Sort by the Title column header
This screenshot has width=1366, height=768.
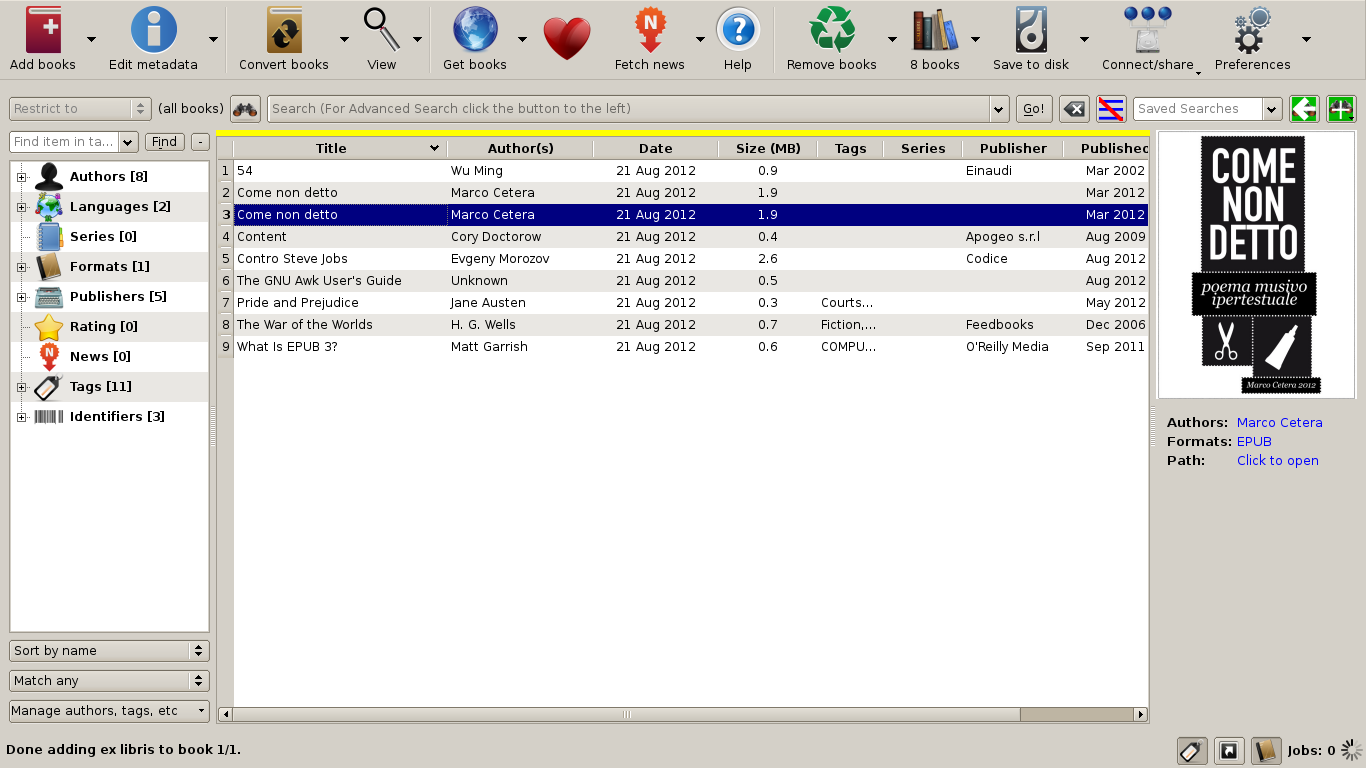click(x=340, y=149)
